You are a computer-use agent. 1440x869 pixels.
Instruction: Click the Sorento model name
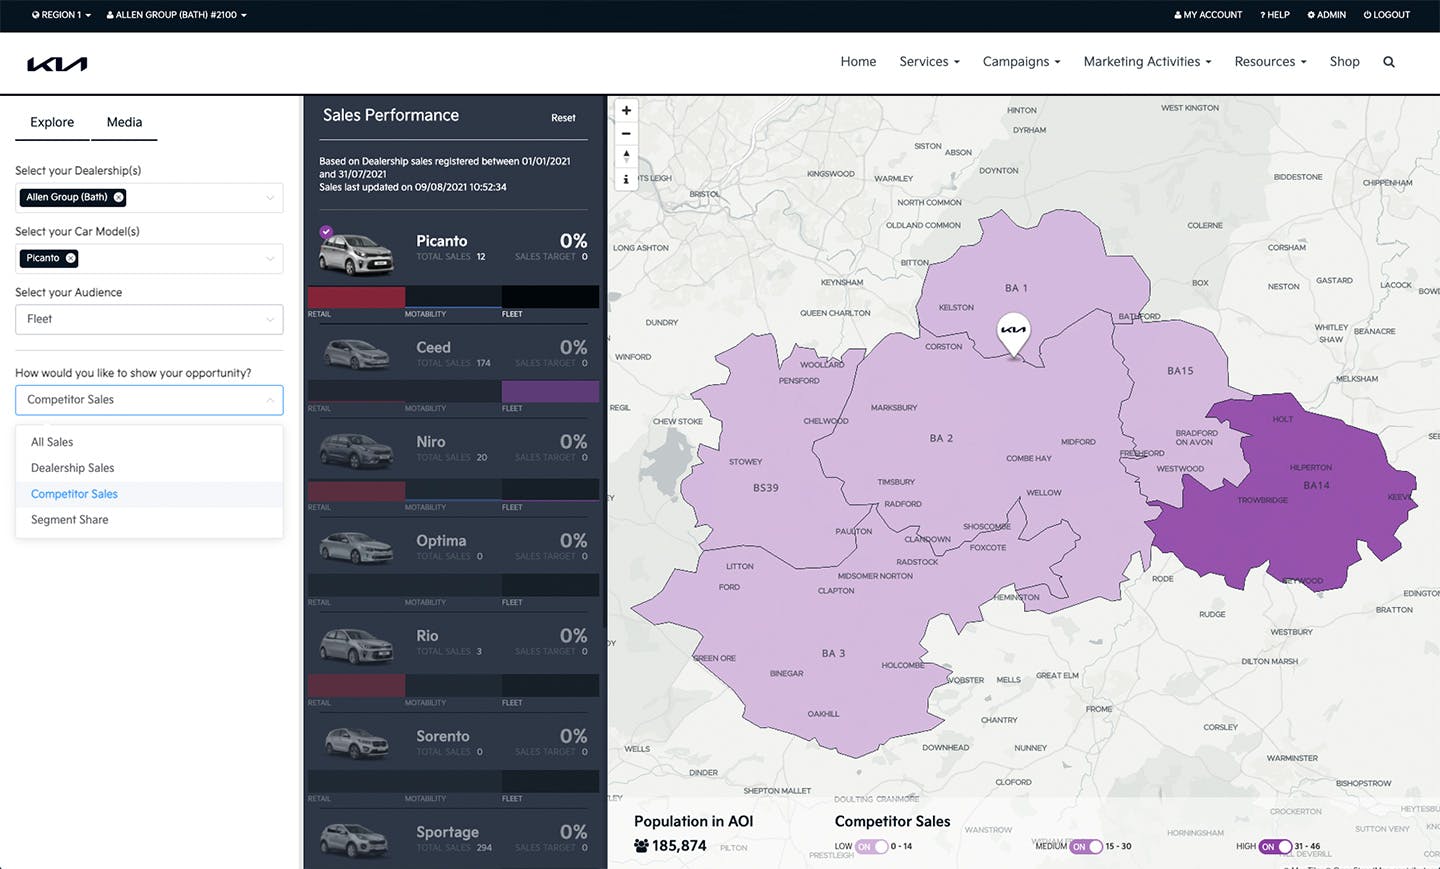pos(442,736)
